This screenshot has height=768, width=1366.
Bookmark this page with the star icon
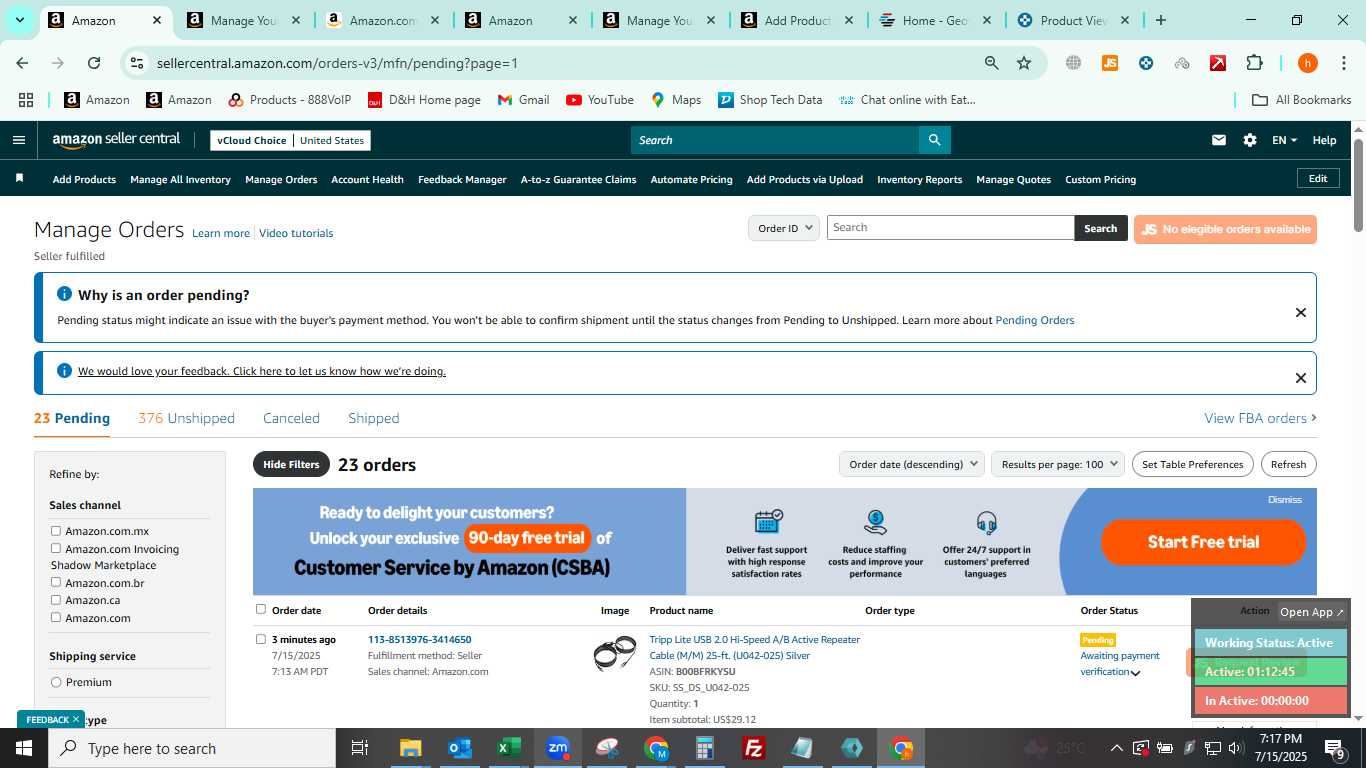1024,63
